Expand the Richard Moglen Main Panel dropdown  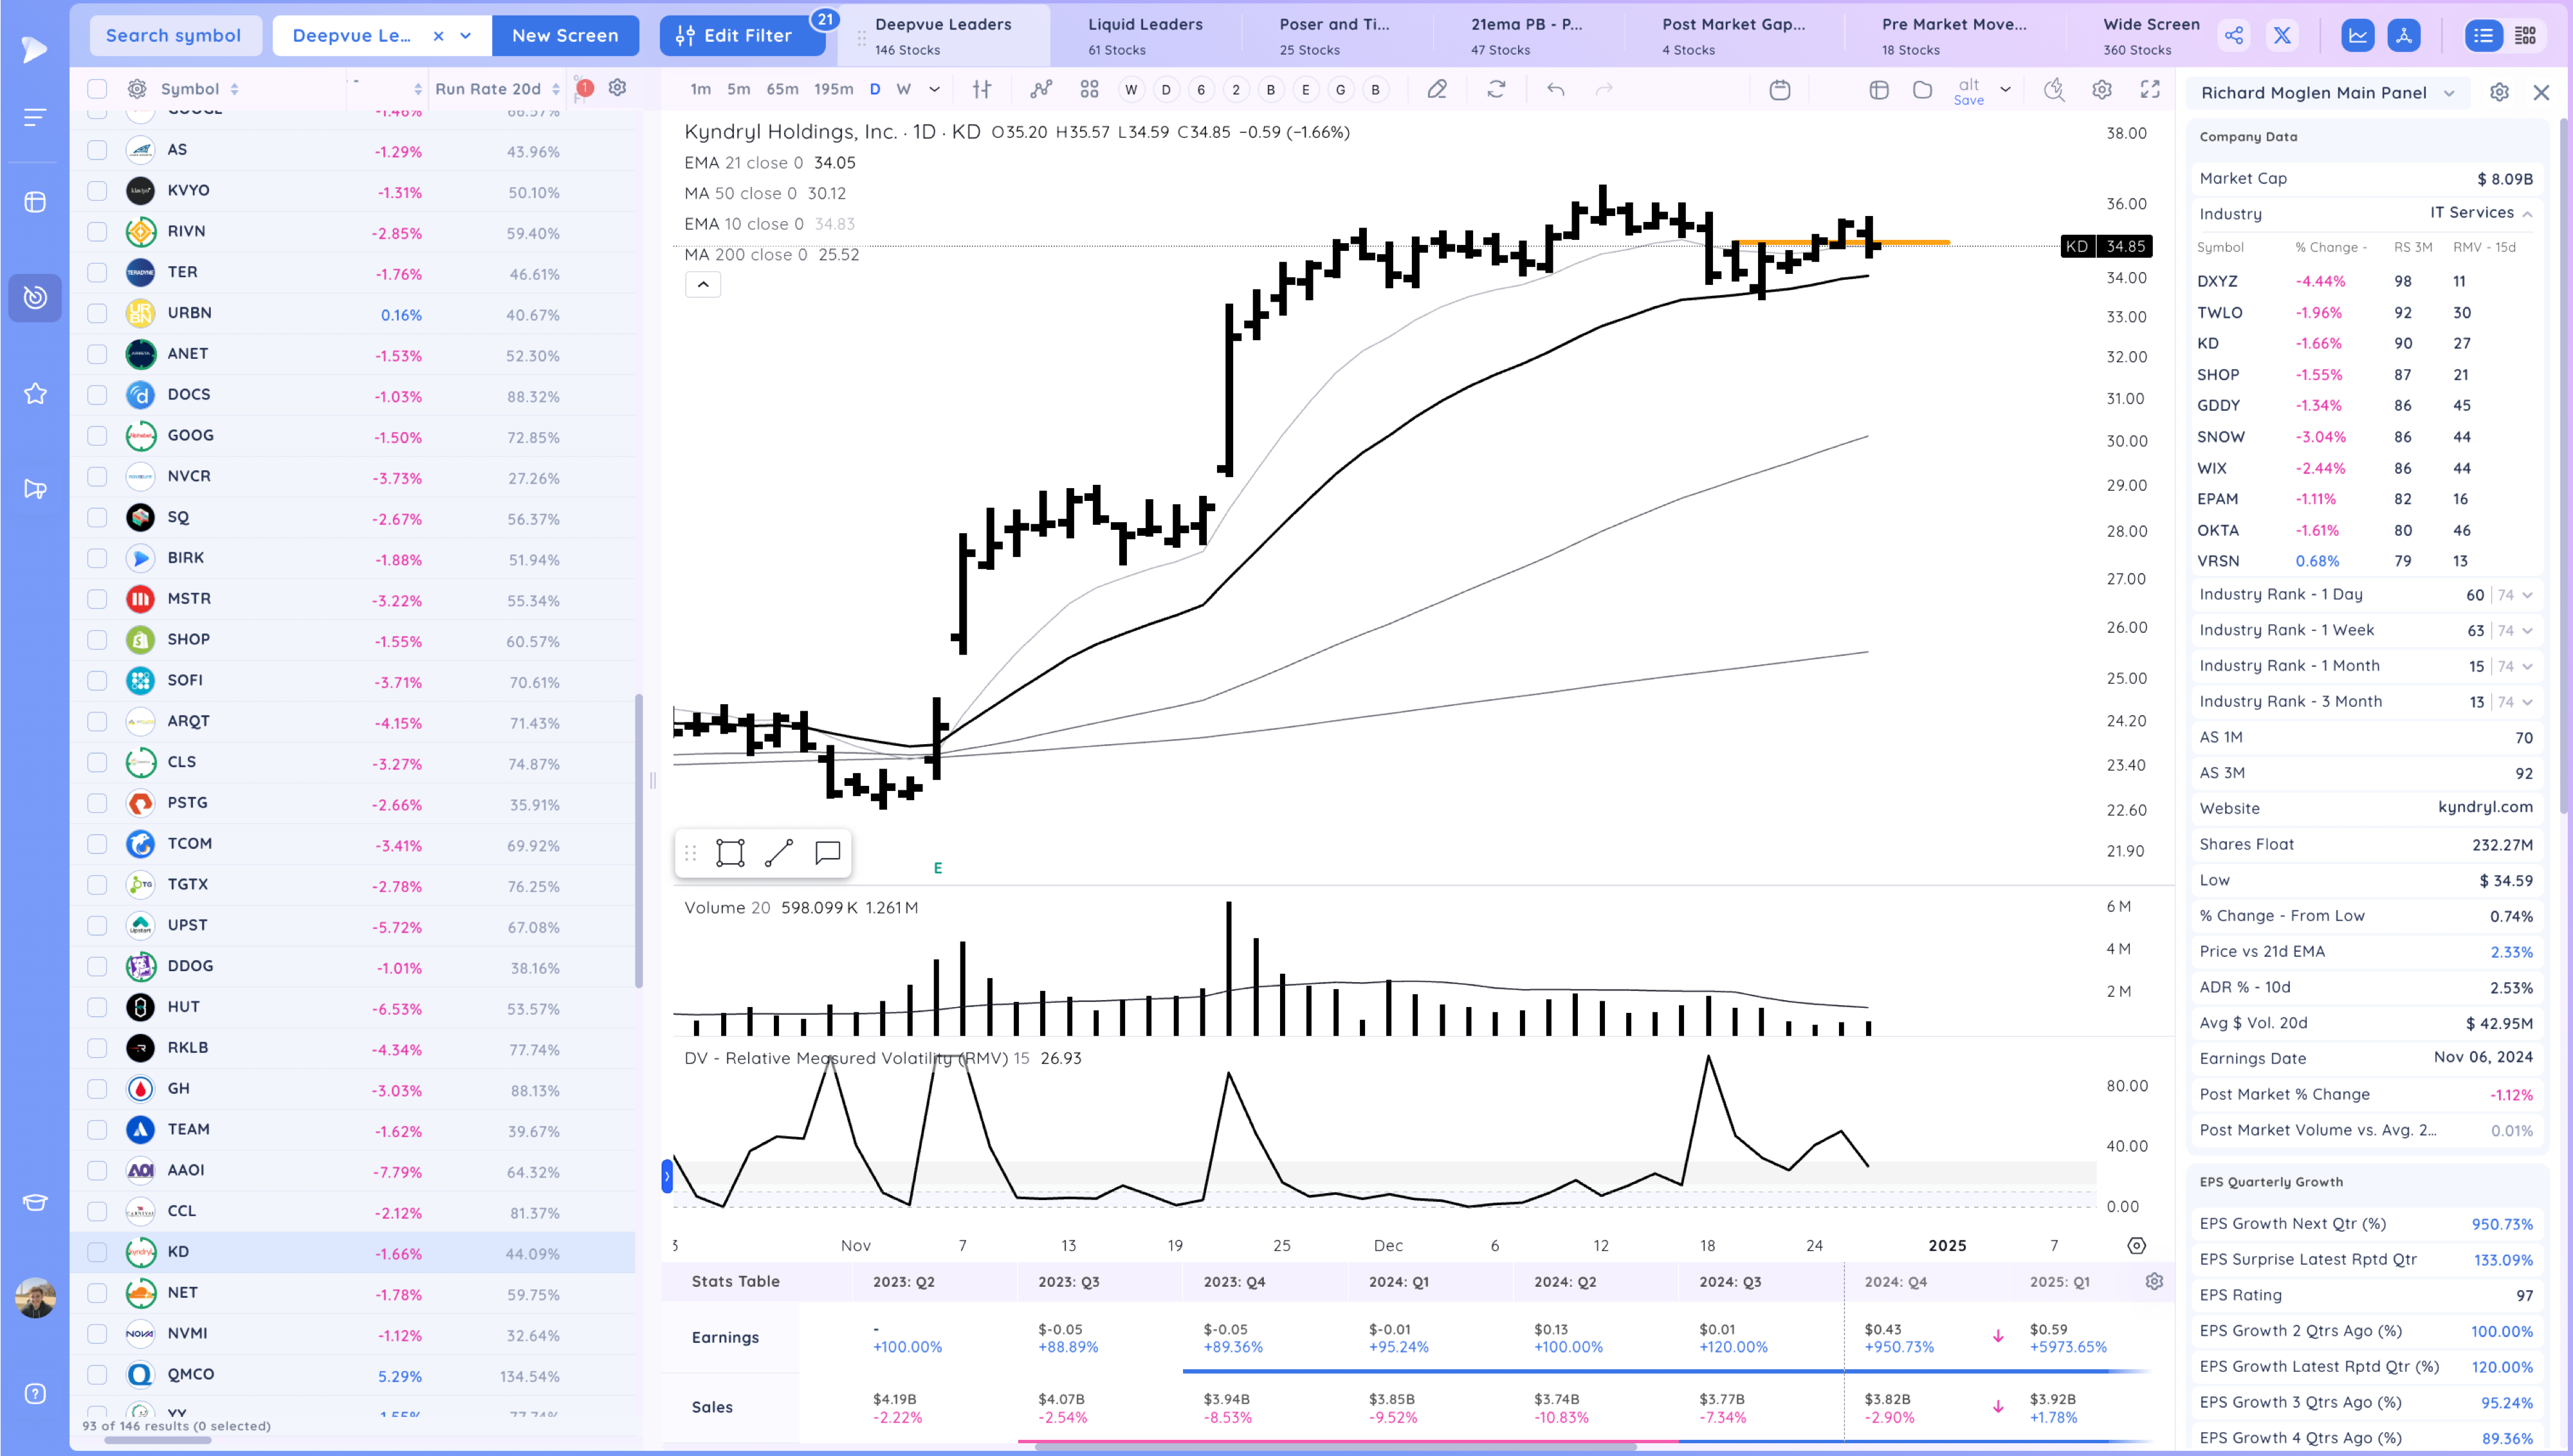2449,93
